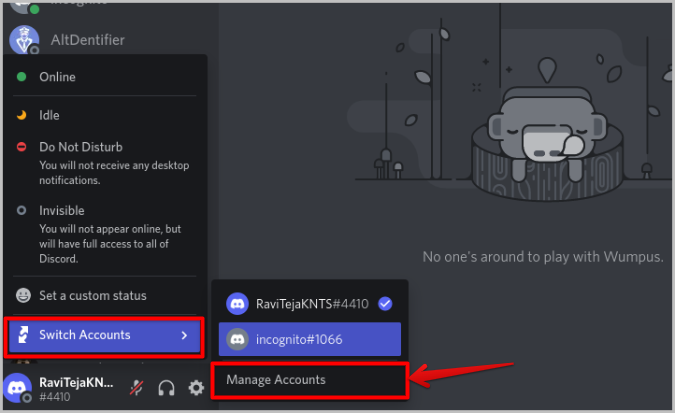The image size is (675, 413).
Task: Click the 'No one's around to play with Wumpus' text
Action: [x=542, y=257]
